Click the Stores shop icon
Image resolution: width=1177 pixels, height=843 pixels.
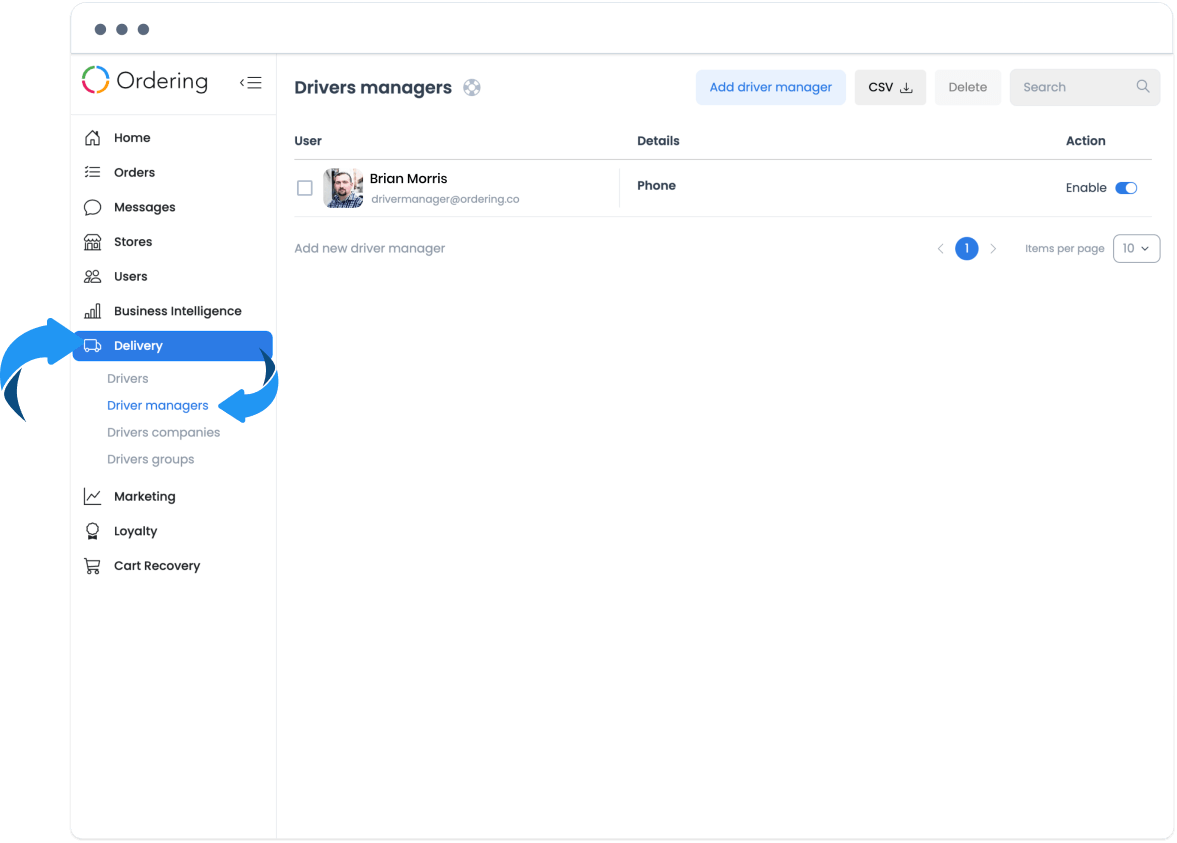tap(92, 242)
